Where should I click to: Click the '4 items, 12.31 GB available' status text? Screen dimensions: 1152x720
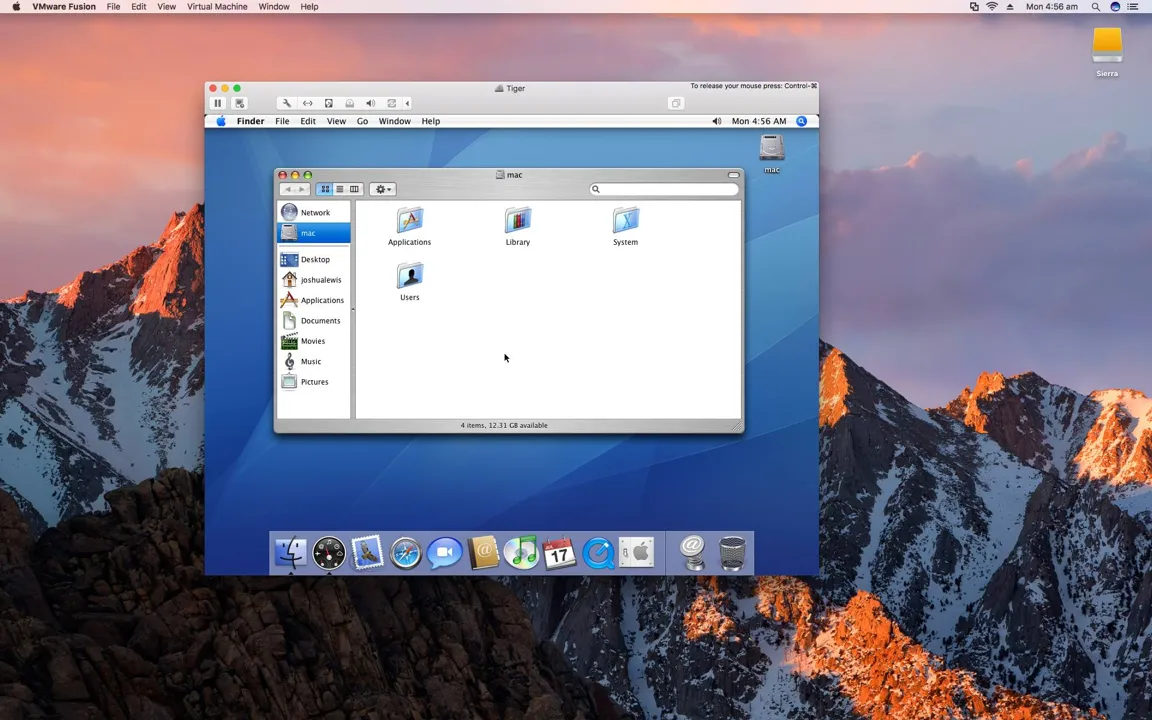[504, 425]
